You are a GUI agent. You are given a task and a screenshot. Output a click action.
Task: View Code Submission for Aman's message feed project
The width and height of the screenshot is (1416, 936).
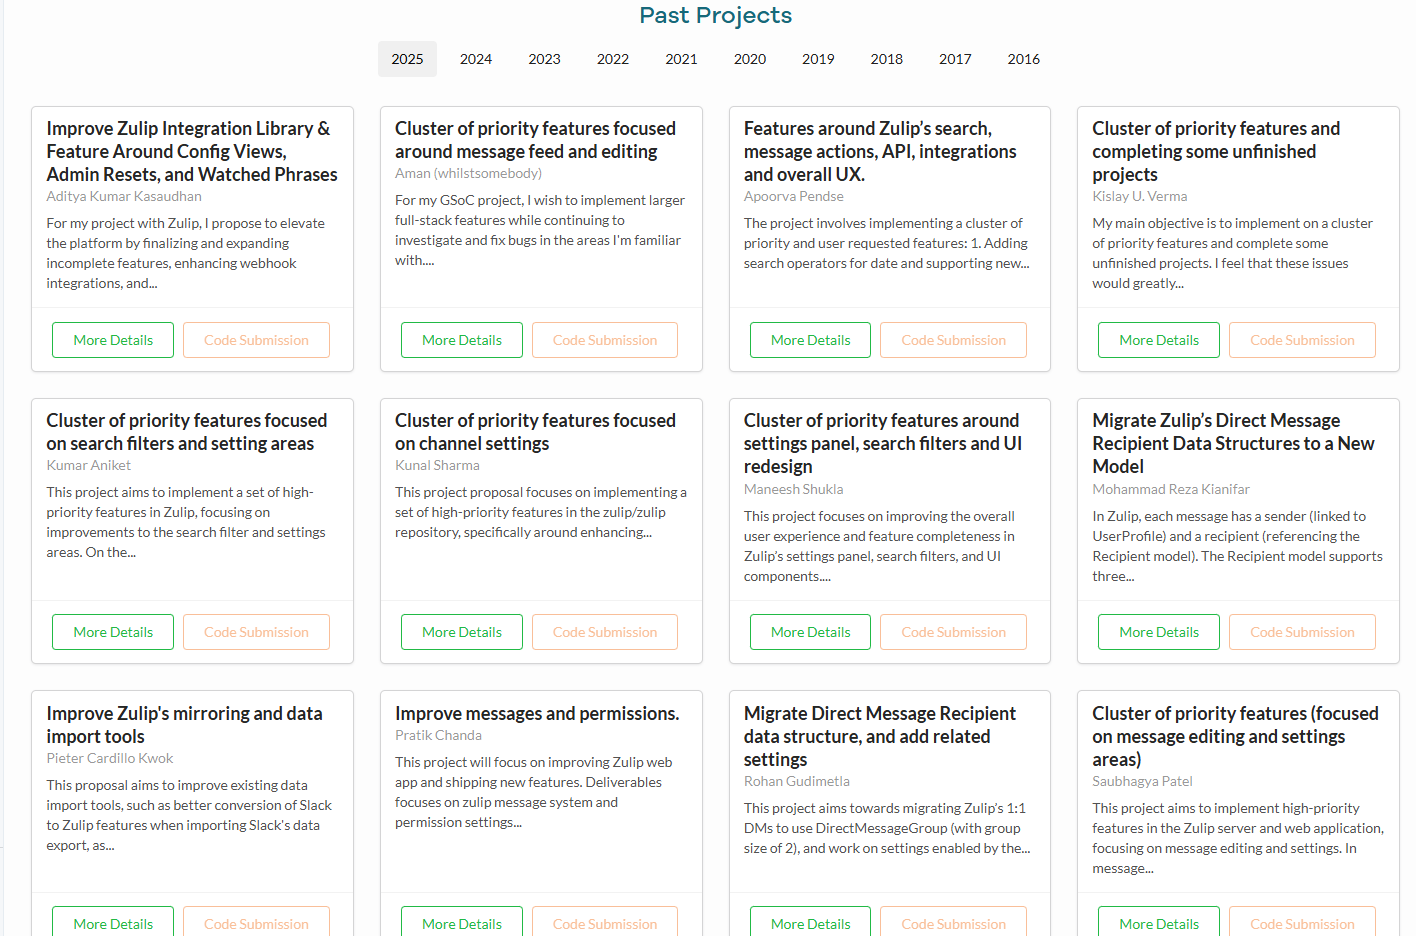(604, 339)
